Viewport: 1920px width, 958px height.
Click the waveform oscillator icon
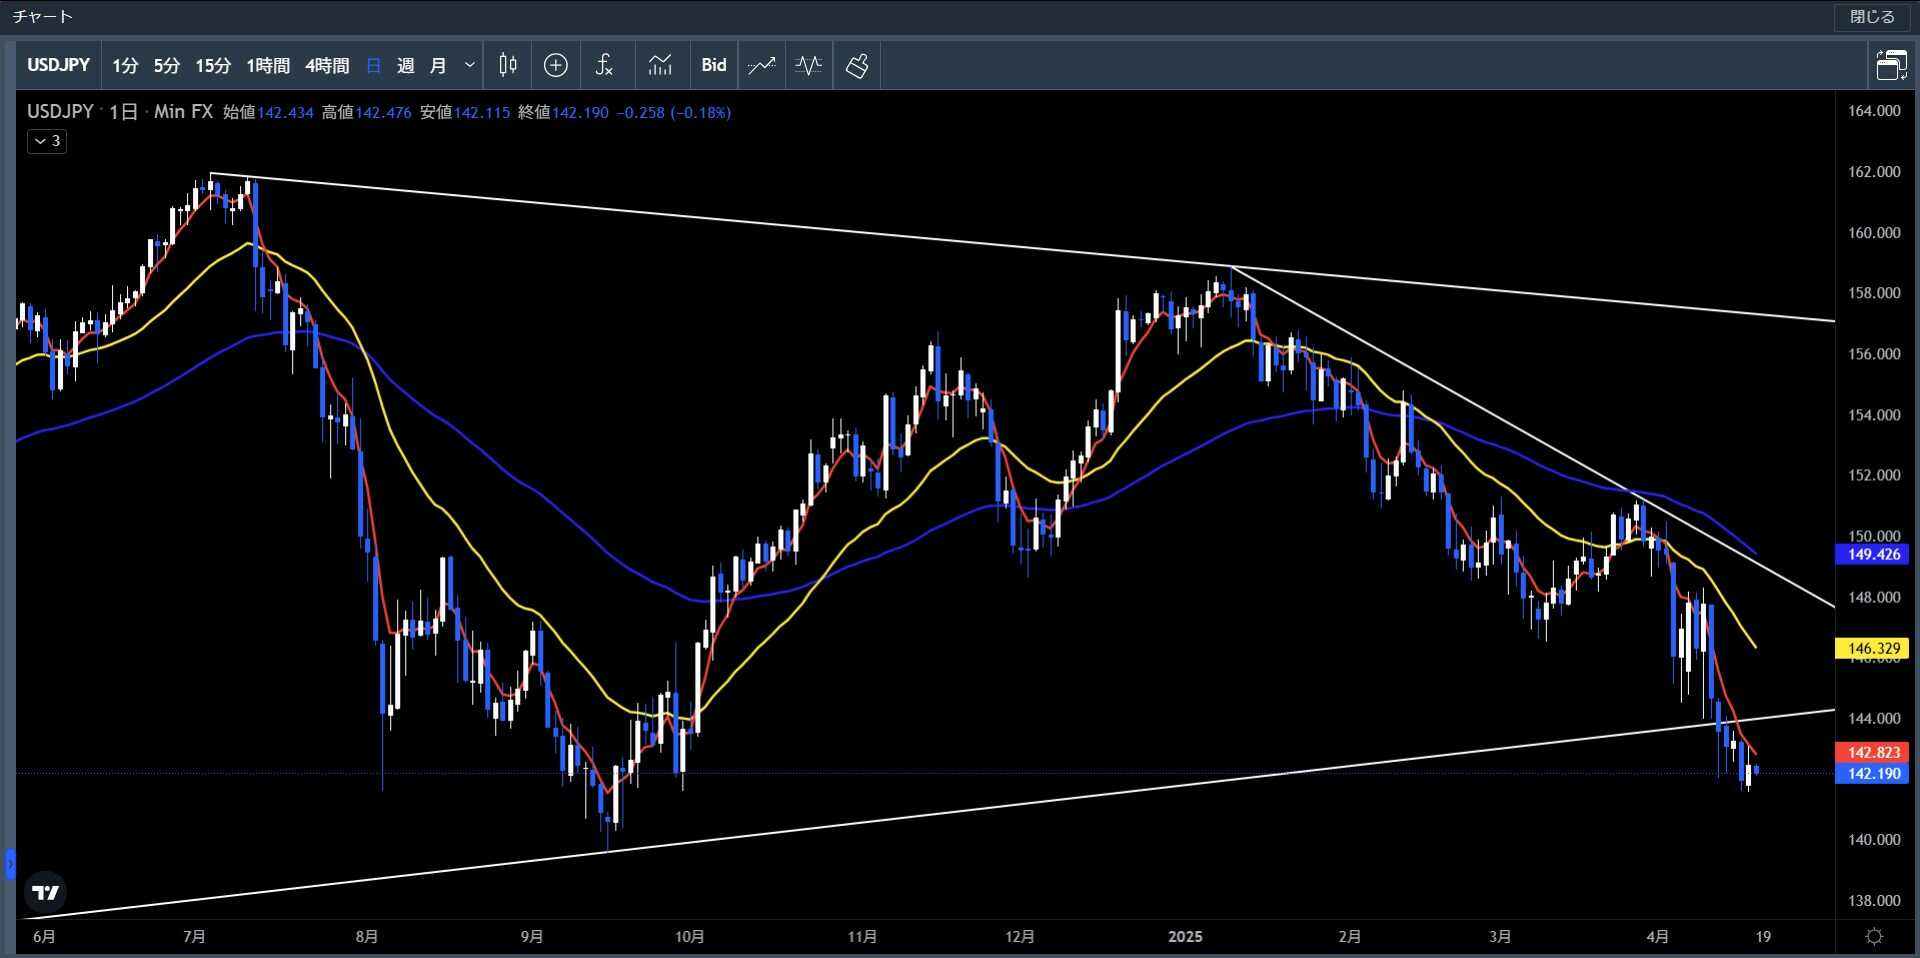(x=809, y=65)
